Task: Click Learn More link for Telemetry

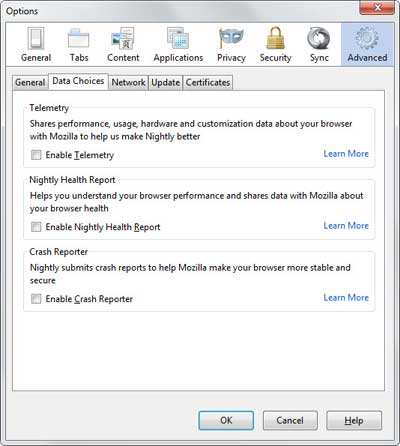Action: coord(346,154)
